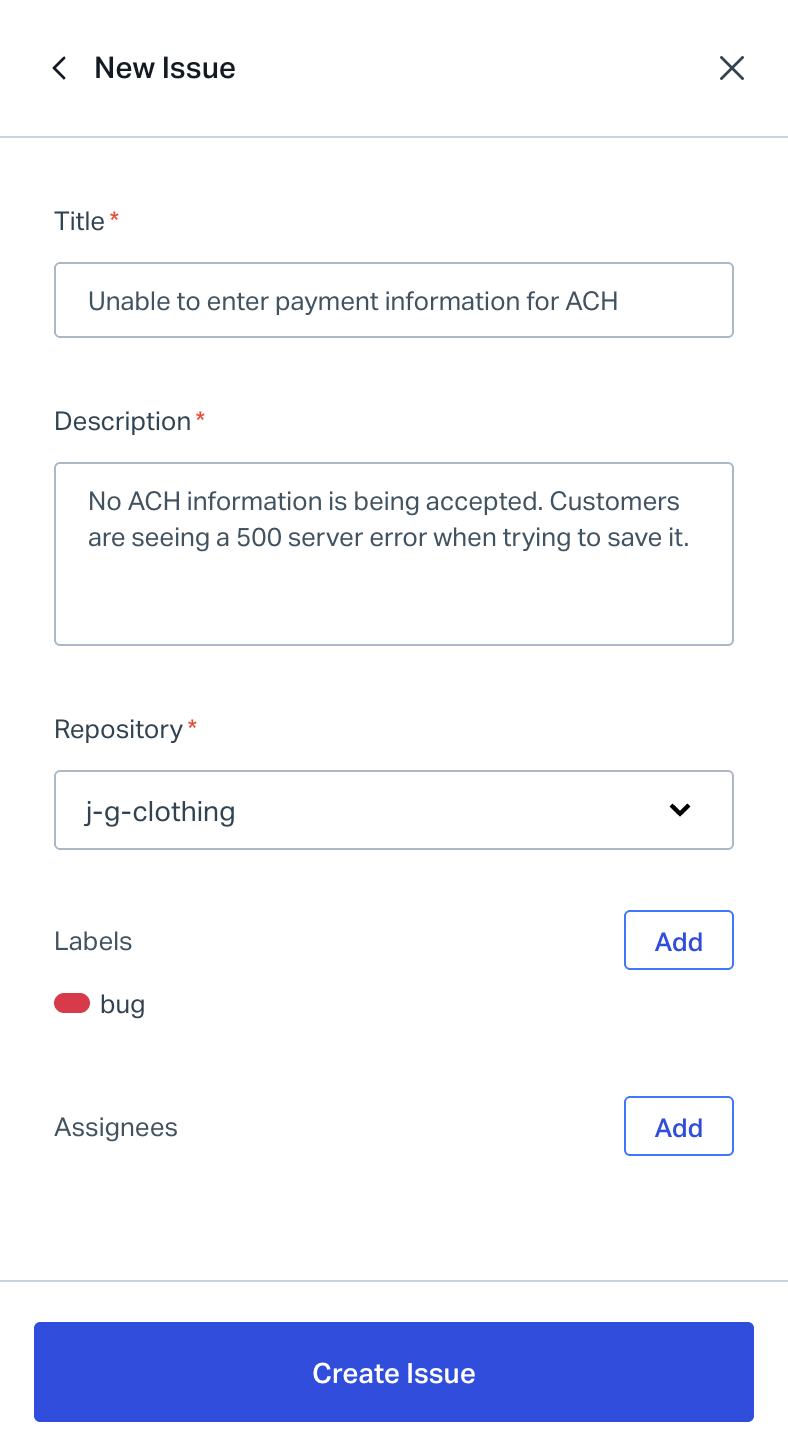788x1452 pixels.
Task: Click the red asterisk beside Title
Action: click(114, 218)
